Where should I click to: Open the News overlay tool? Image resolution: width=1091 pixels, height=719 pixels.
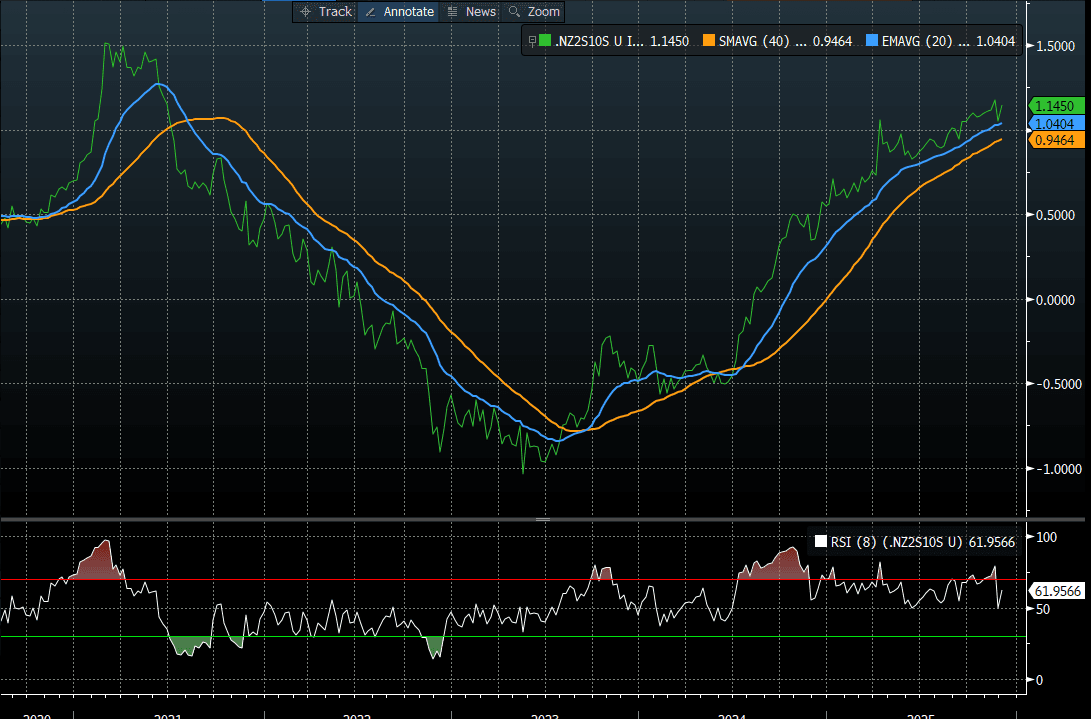(x=472, y=12)
